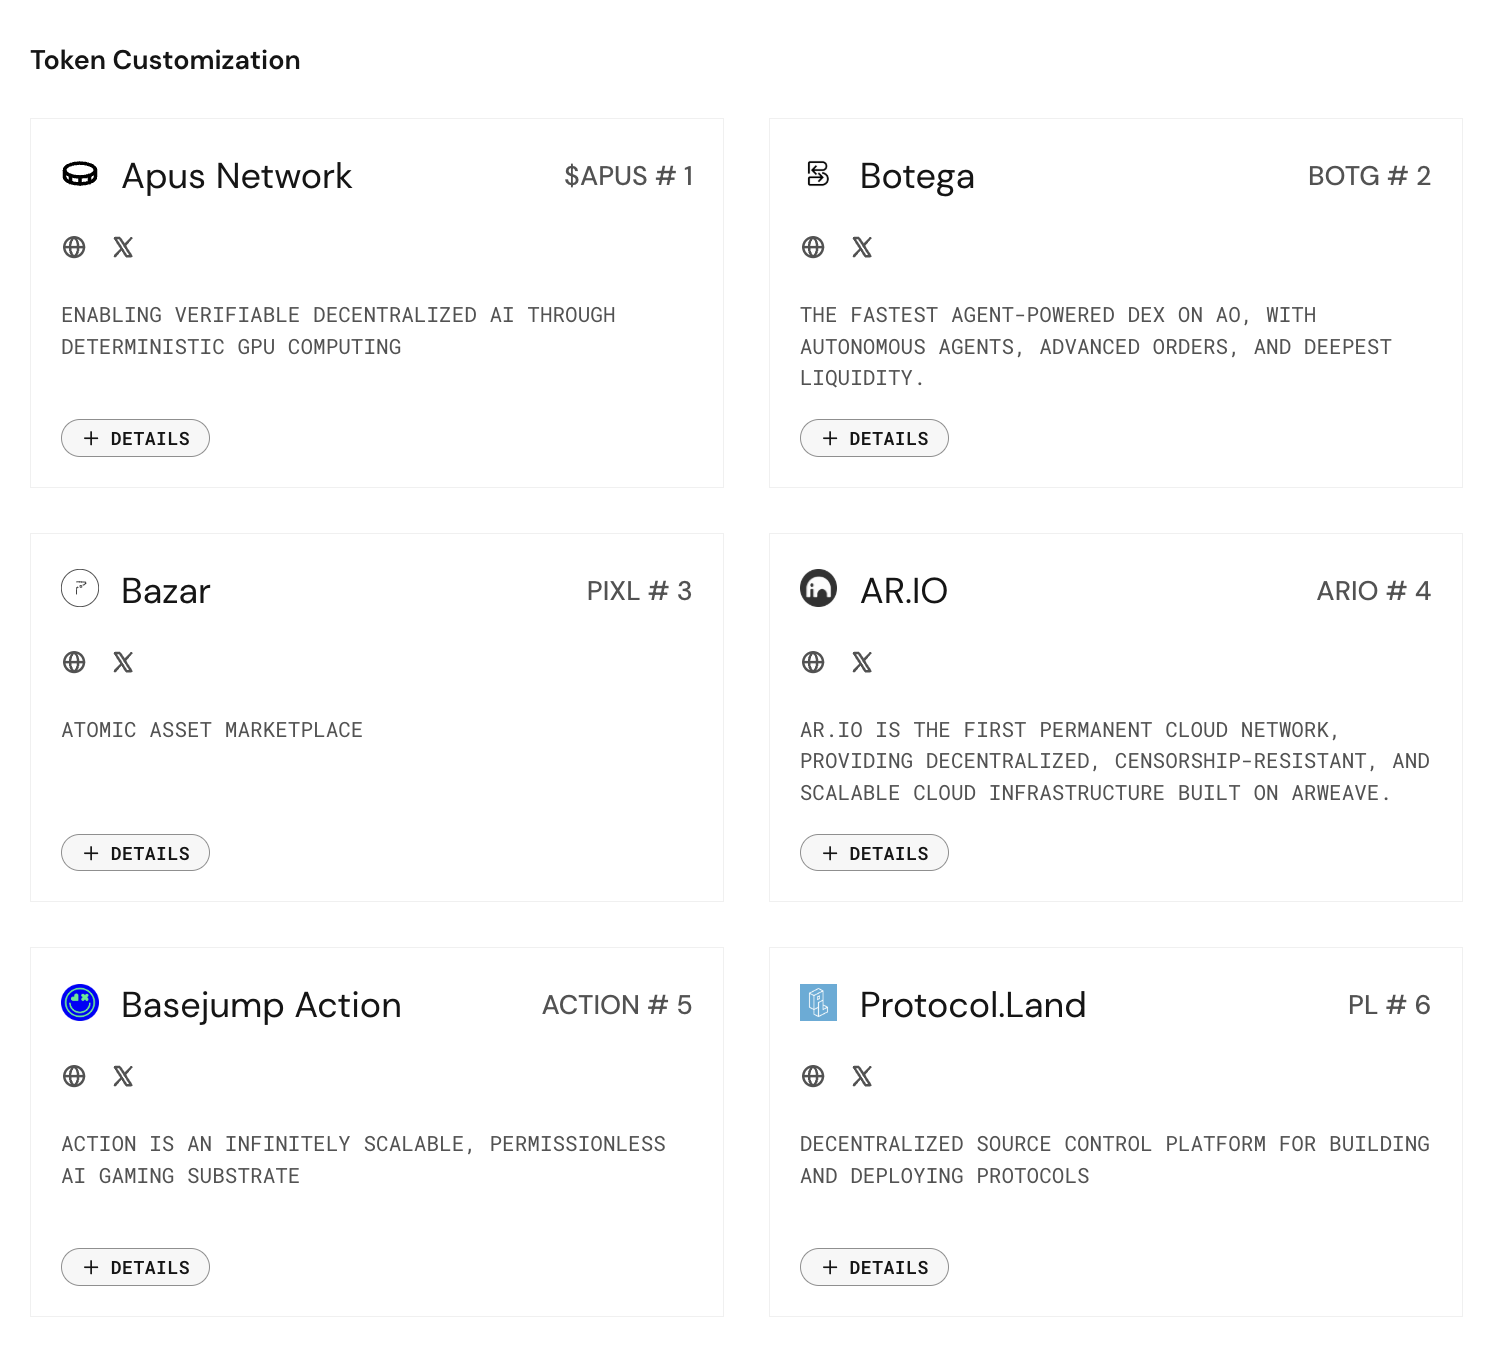Show Protocol.Land details
The height and width of the screenshot is (1350, 1502).
[x=874, y=1267]
